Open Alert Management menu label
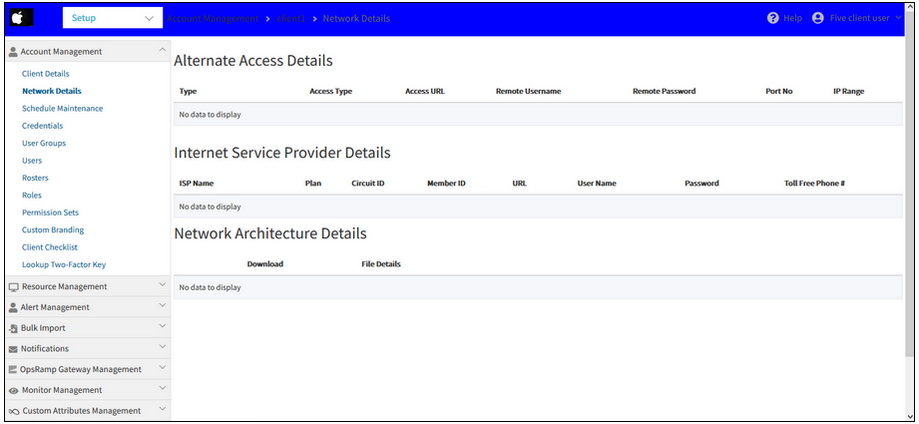919x424 pixels. click(x=55, y=307)
